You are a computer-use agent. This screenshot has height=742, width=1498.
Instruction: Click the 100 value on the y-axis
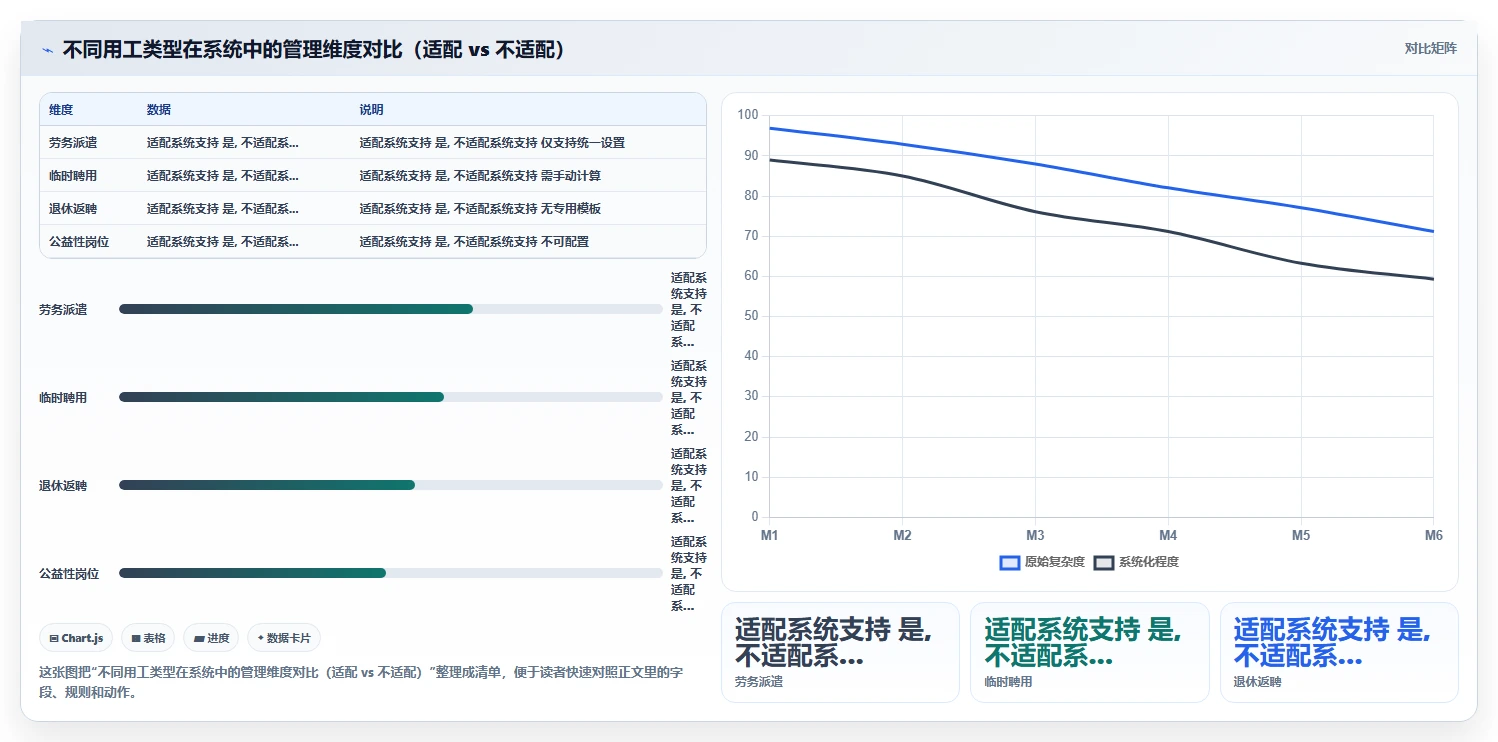click(748, 115)
